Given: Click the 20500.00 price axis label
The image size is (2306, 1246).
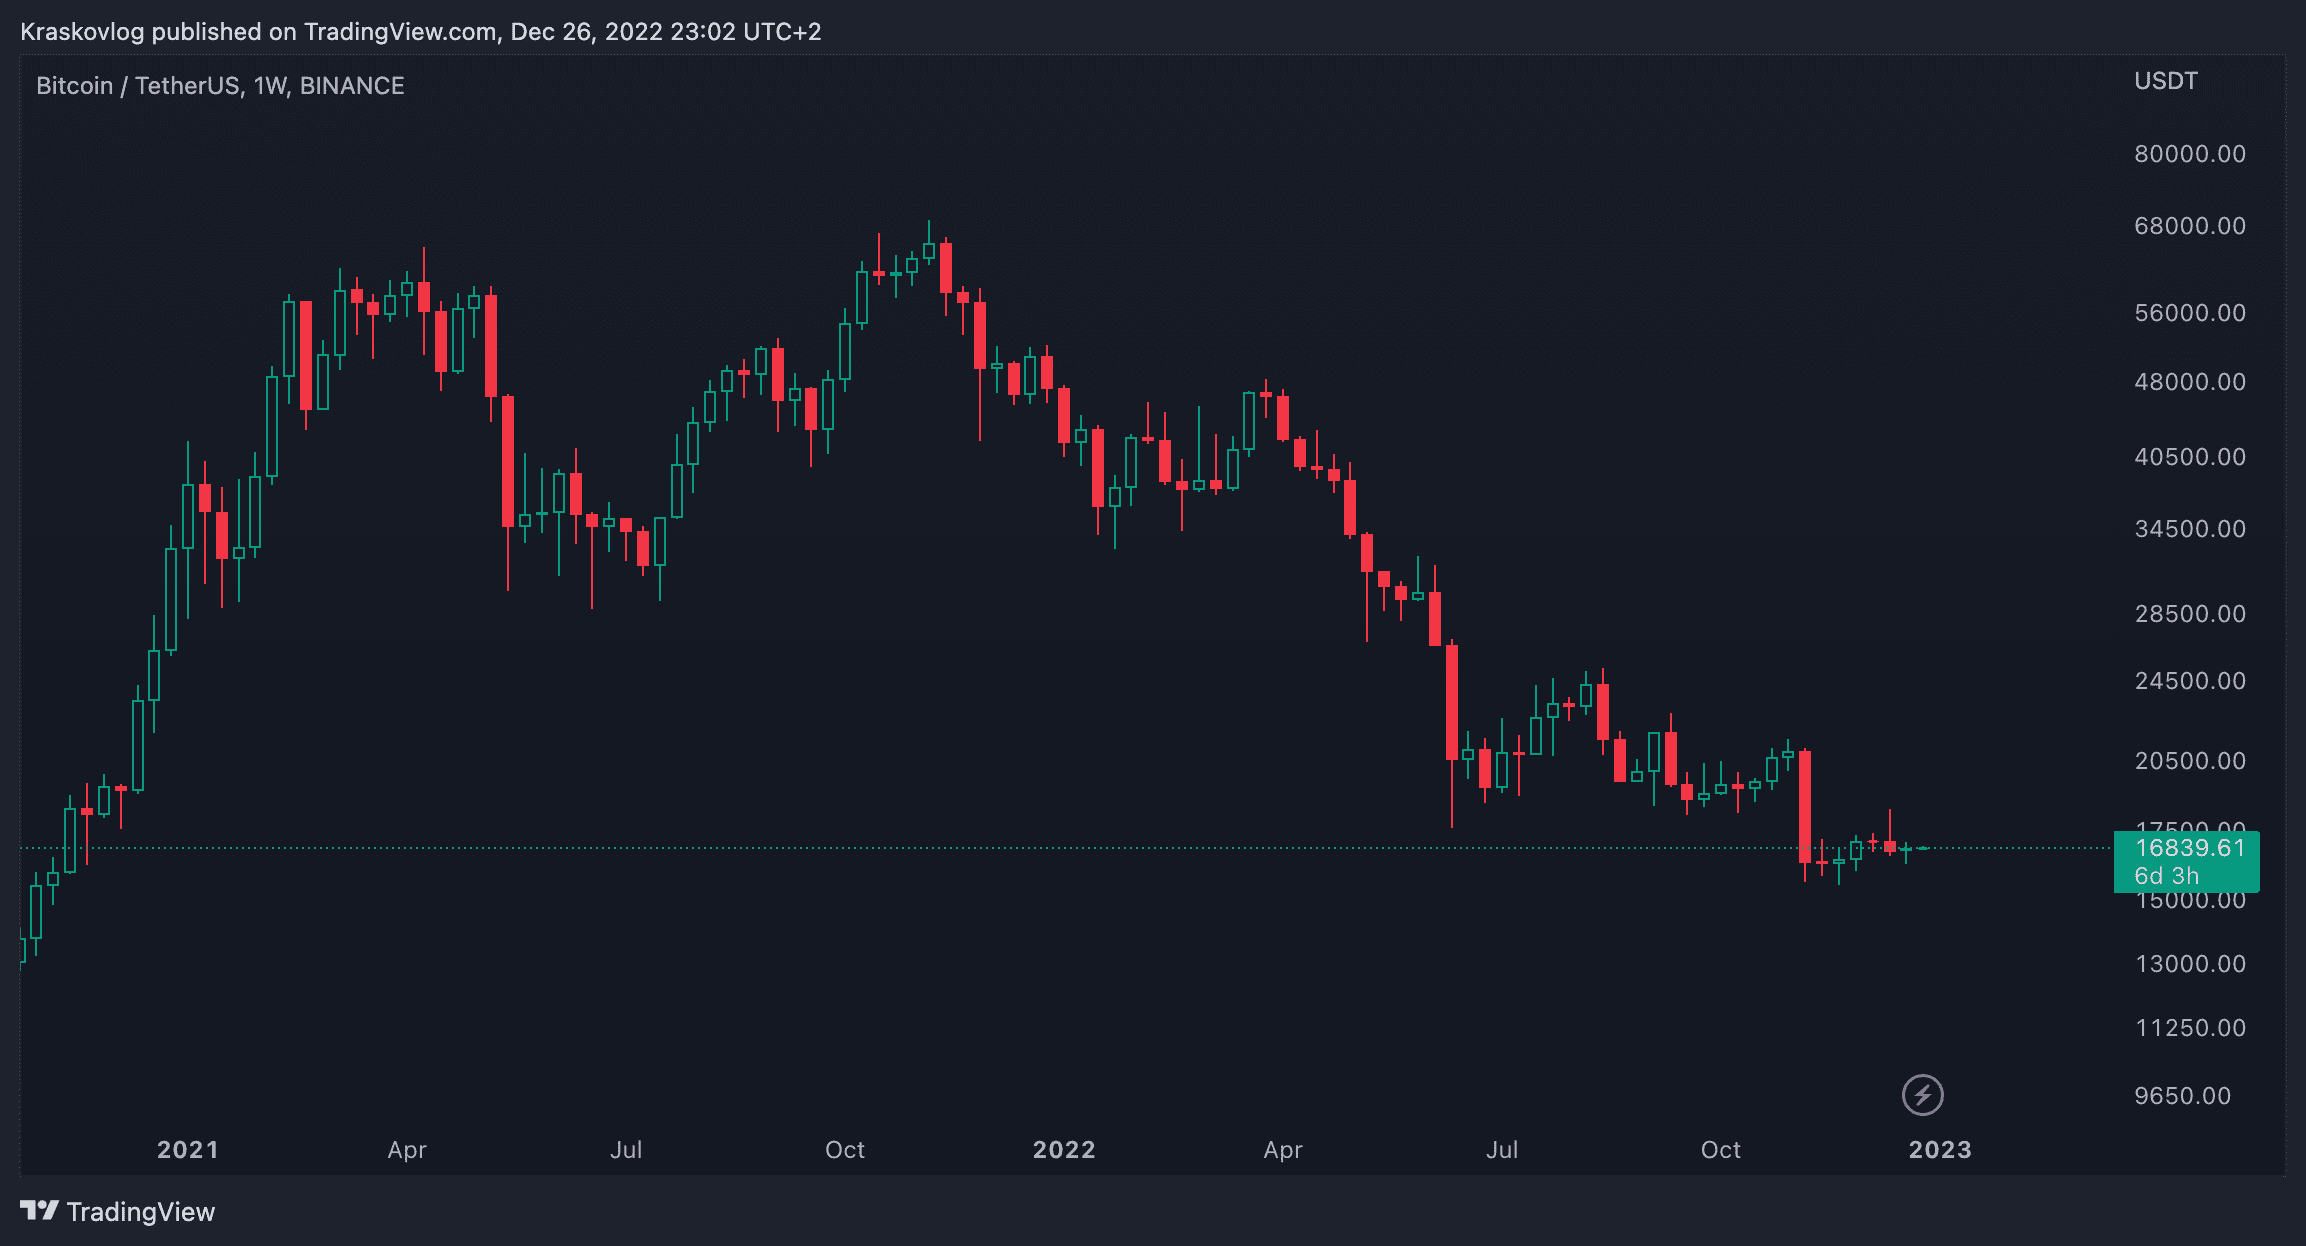Looking at the screenshot, I should pyautogui.click(x=2190, y=761).
